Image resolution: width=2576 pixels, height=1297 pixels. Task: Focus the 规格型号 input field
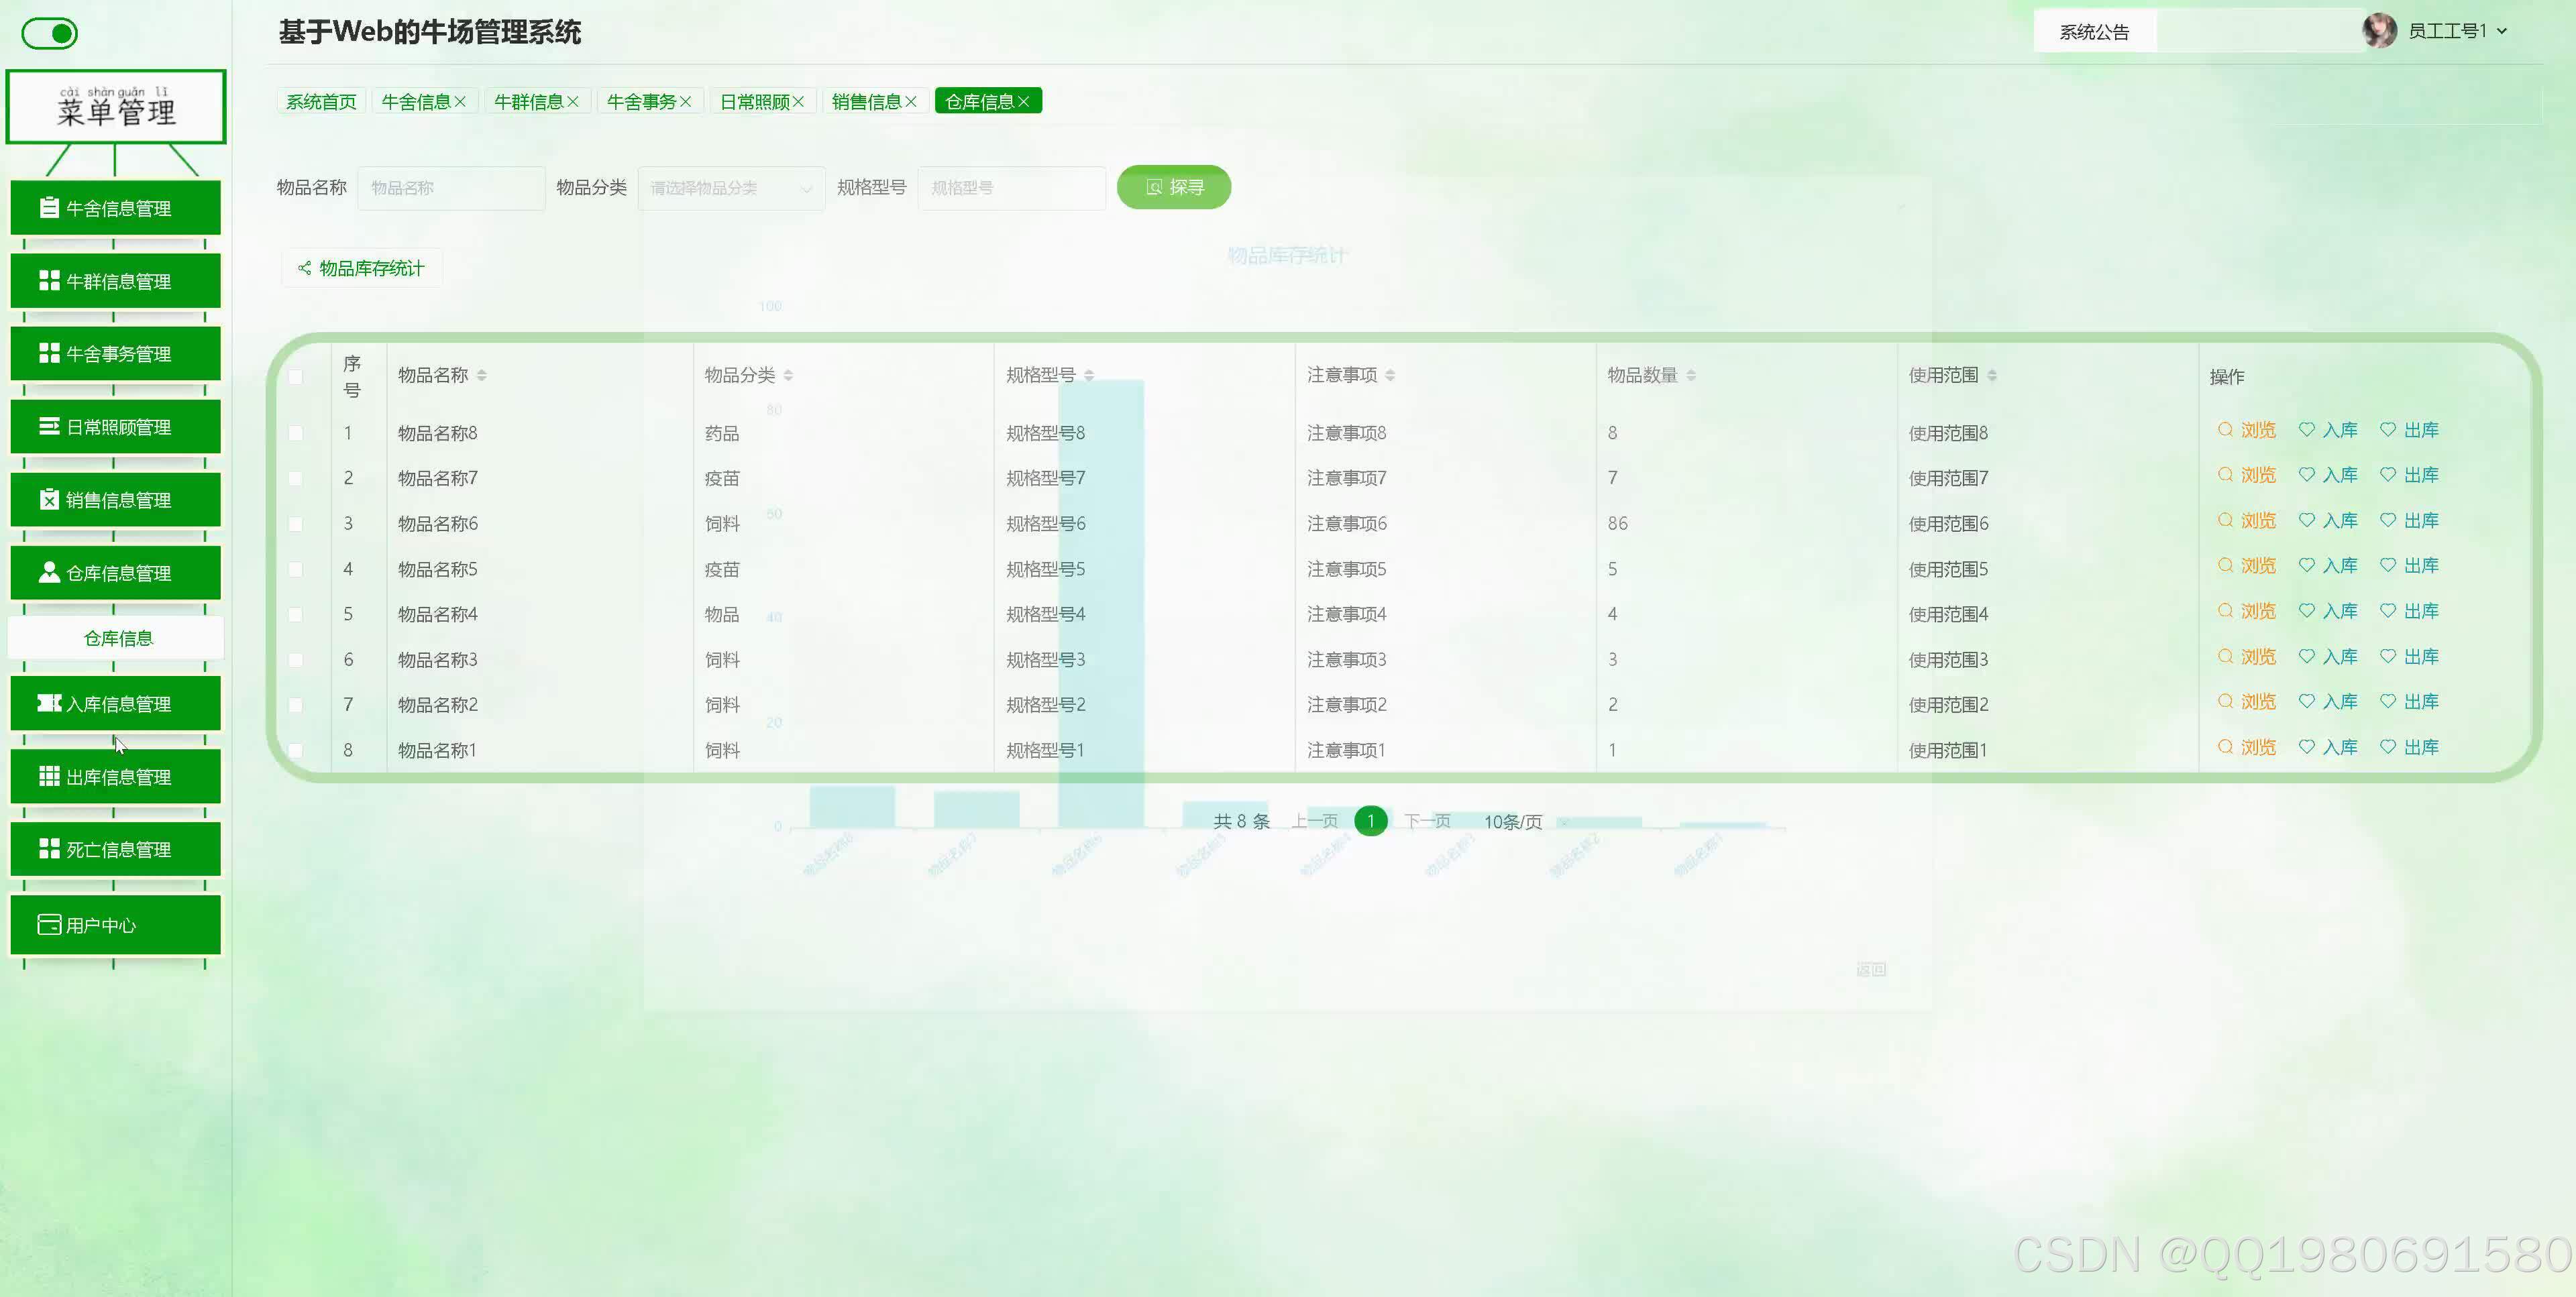(x=1011, y=188)
